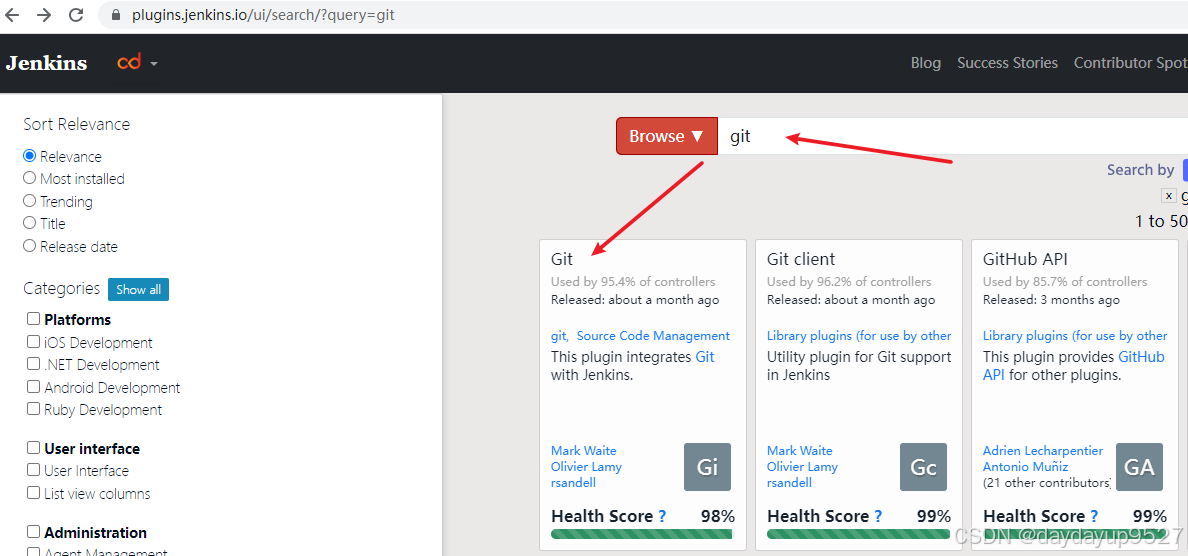
Task: Remove the search filter with the x icon
Action: click(x=1169, y=196)
